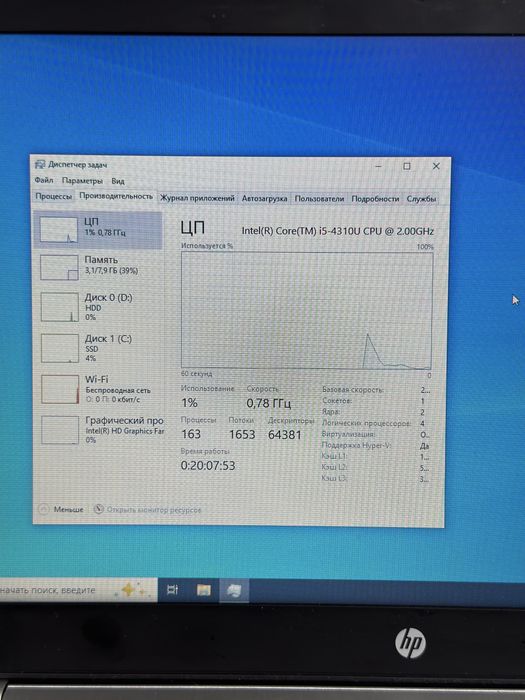This screenshot has height=700, width=525.
Task: Switch to the Пользователи tab
Action: click(x=319, y=199)
